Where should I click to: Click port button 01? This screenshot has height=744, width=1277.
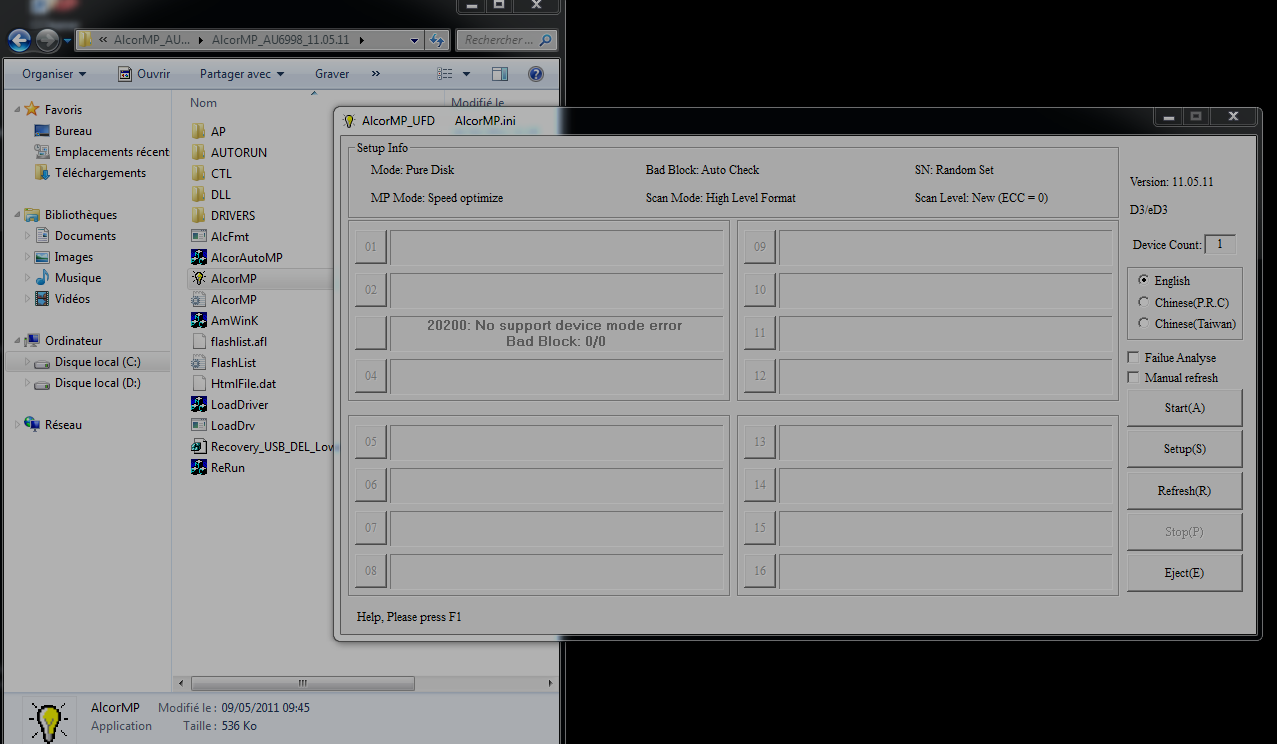click(x=371, y=247)
